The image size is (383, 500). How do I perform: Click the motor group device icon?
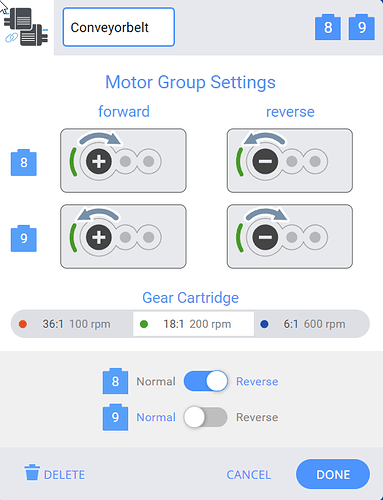coord(27,27)
